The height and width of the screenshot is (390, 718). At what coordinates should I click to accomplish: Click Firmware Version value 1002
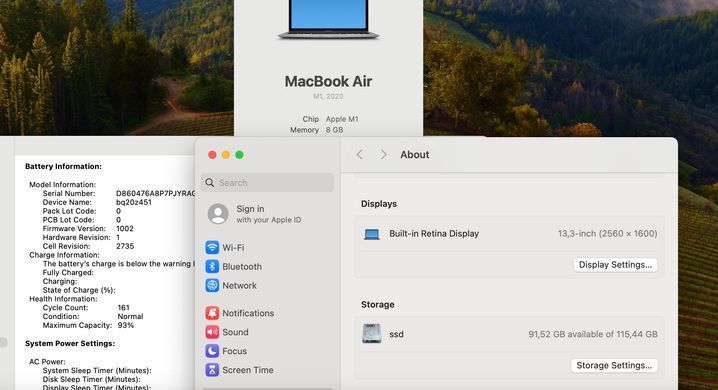[125, 228]
